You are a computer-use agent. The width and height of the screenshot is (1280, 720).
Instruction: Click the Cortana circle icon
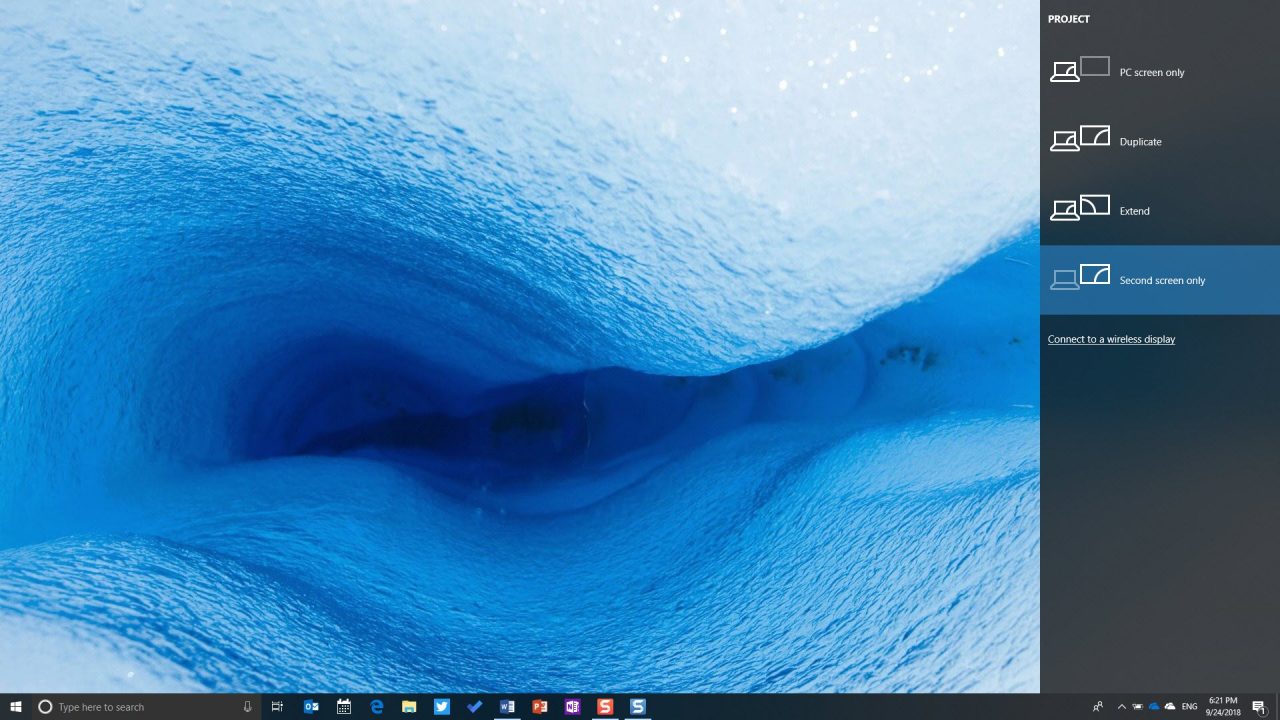(x=45, y=707)
